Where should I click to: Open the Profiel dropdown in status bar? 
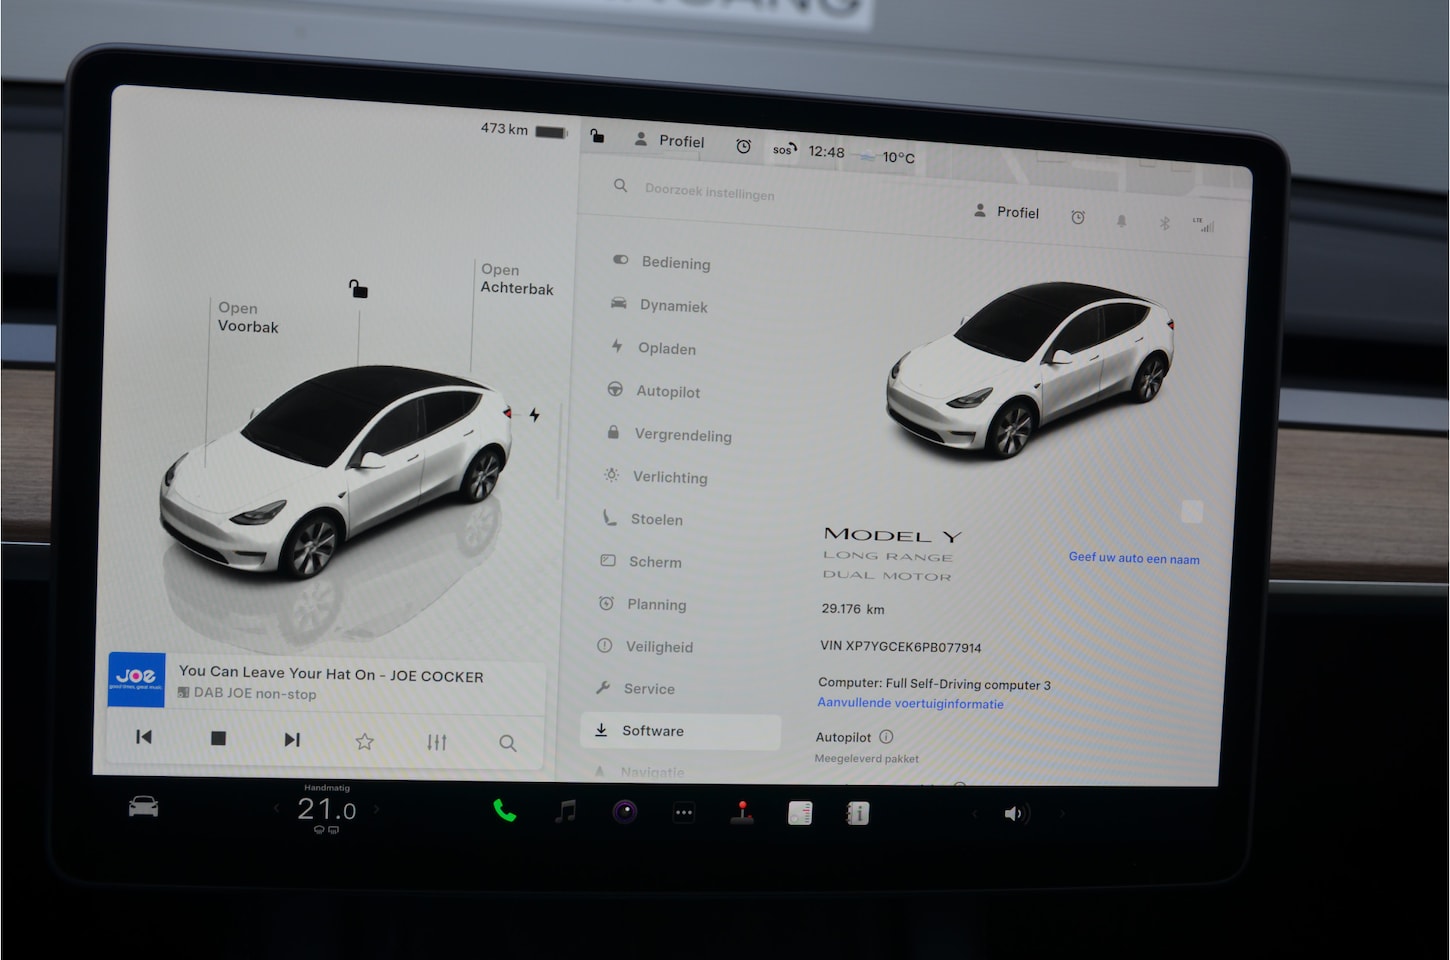[670, 141]
